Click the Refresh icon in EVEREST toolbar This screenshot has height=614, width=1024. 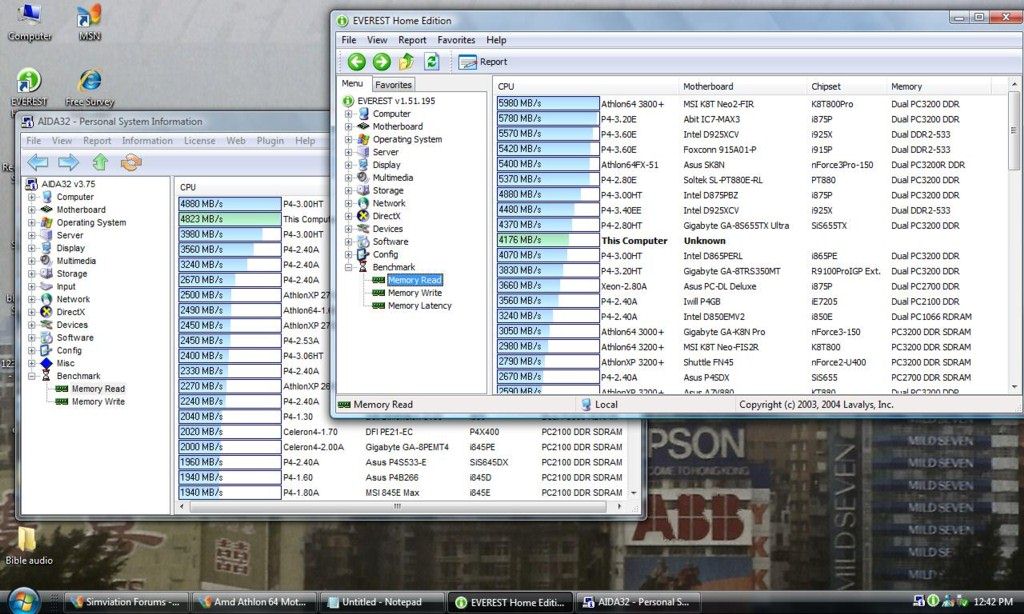(431, 62)
